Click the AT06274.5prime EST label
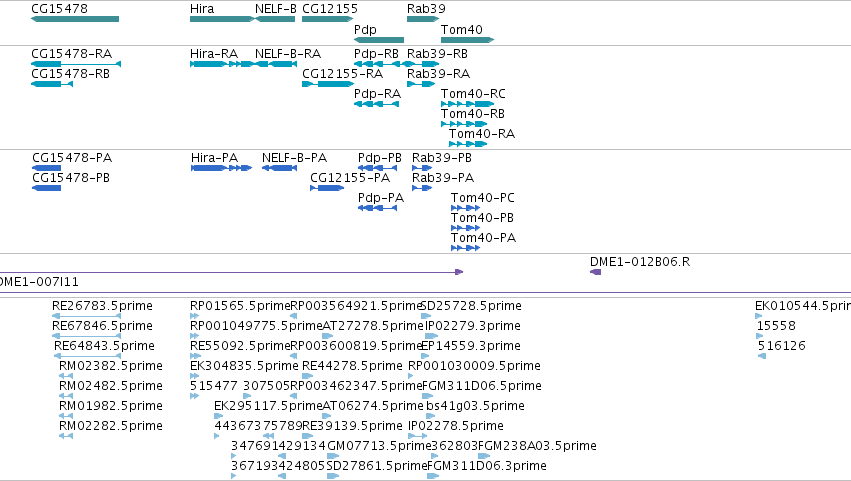The image size is (851, 481). click(x=372, y=406)
